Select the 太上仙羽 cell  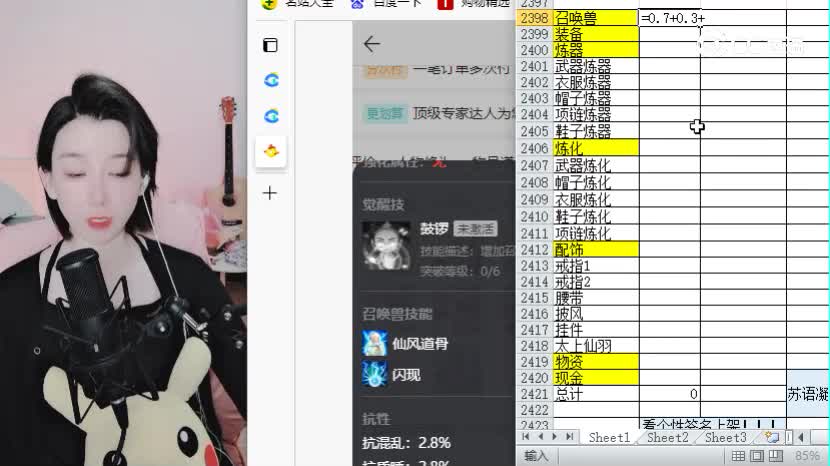[x=596, y=346]
